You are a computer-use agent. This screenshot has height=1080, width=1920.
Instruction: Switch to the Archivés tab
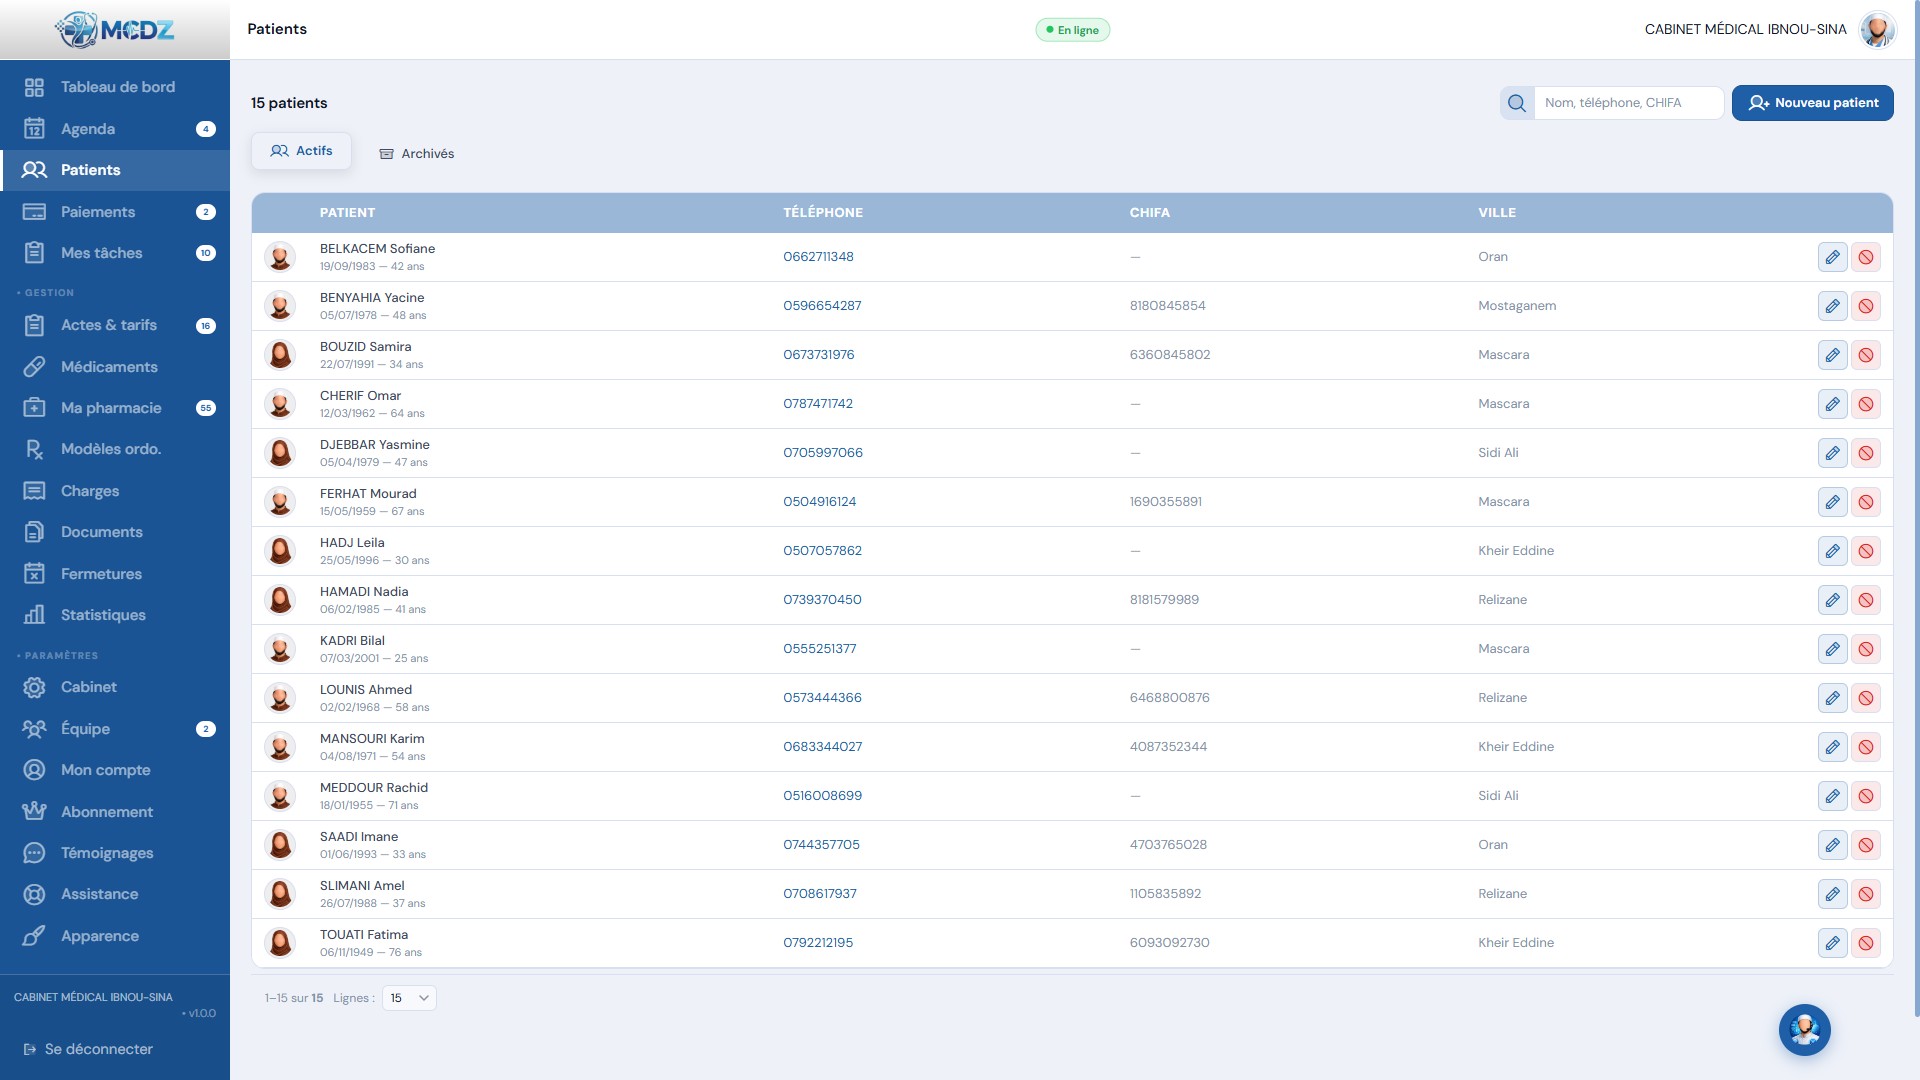416,154
